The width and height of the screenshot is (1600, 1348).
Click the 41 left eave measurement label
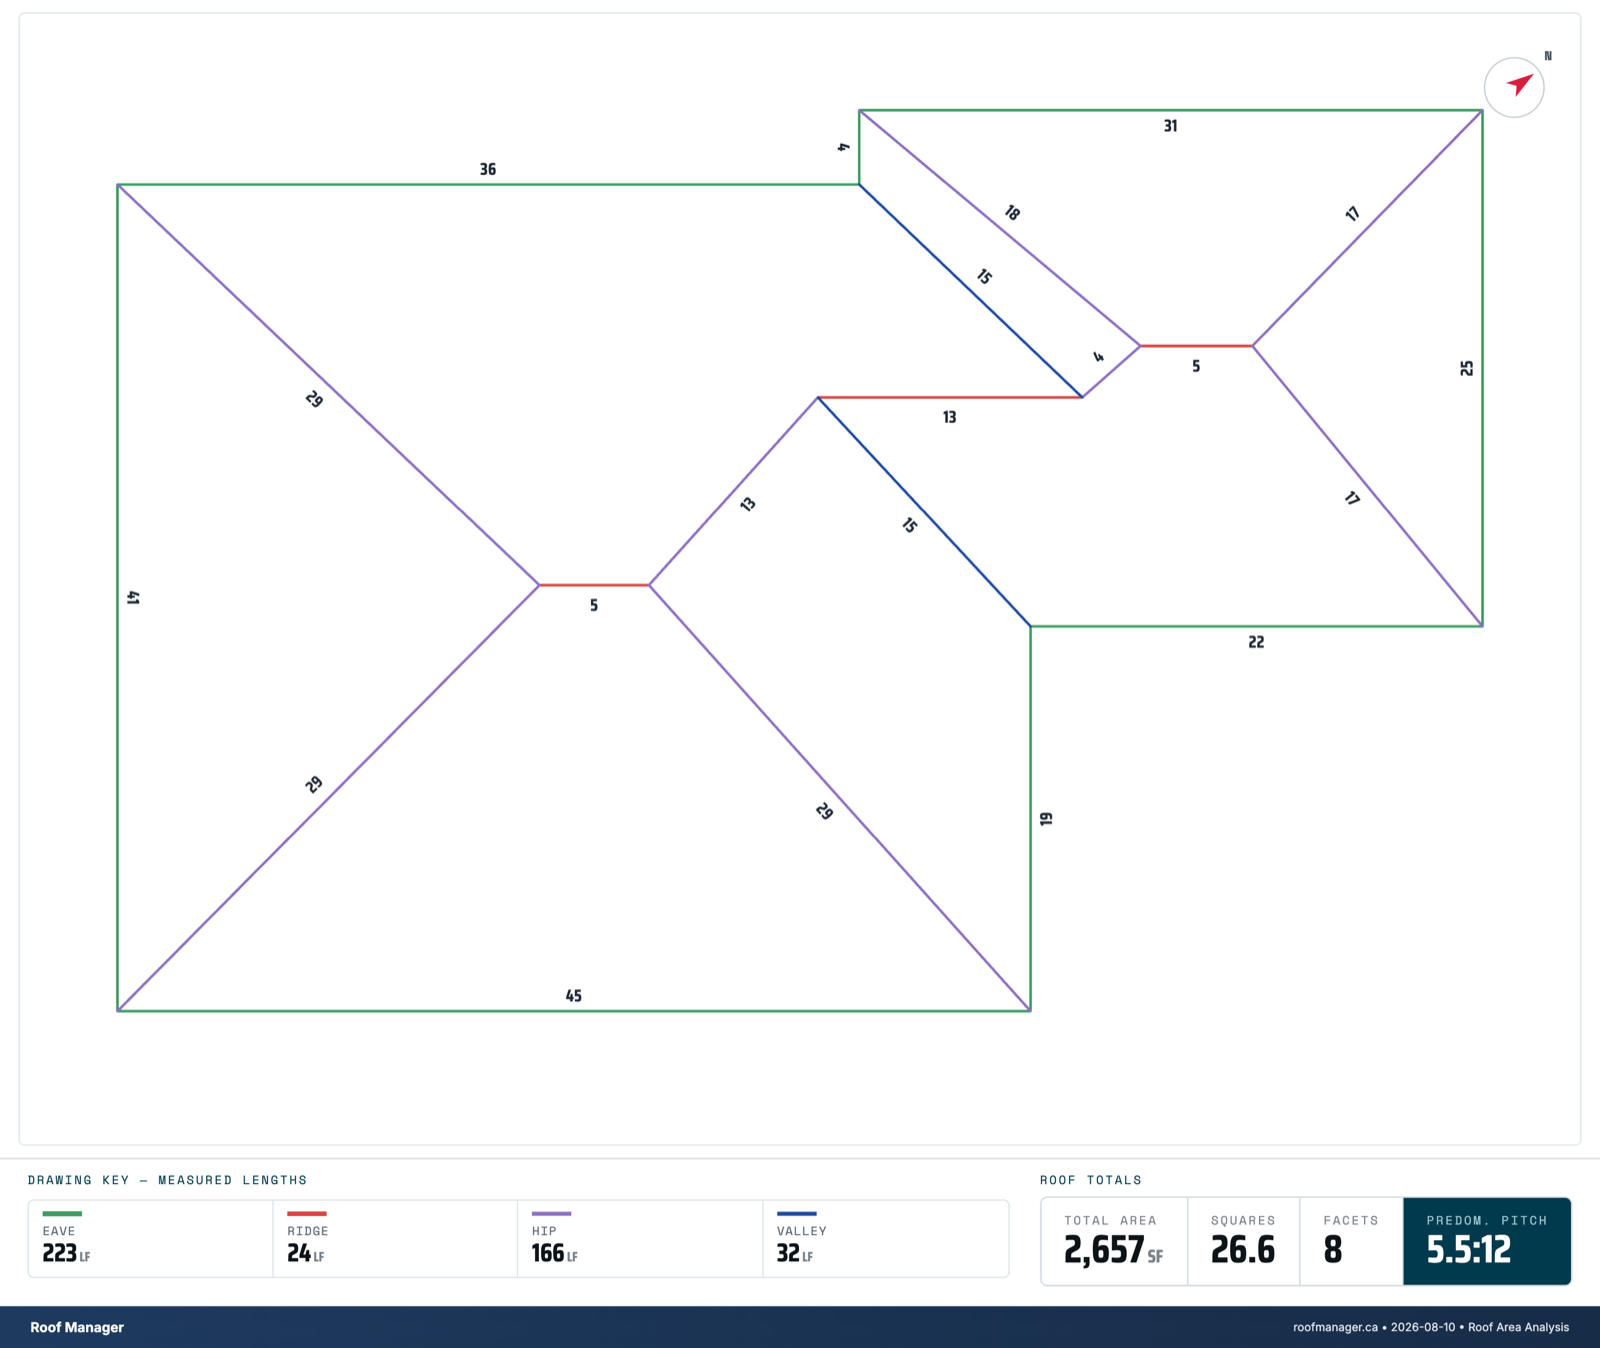click(x=133, y=598)
